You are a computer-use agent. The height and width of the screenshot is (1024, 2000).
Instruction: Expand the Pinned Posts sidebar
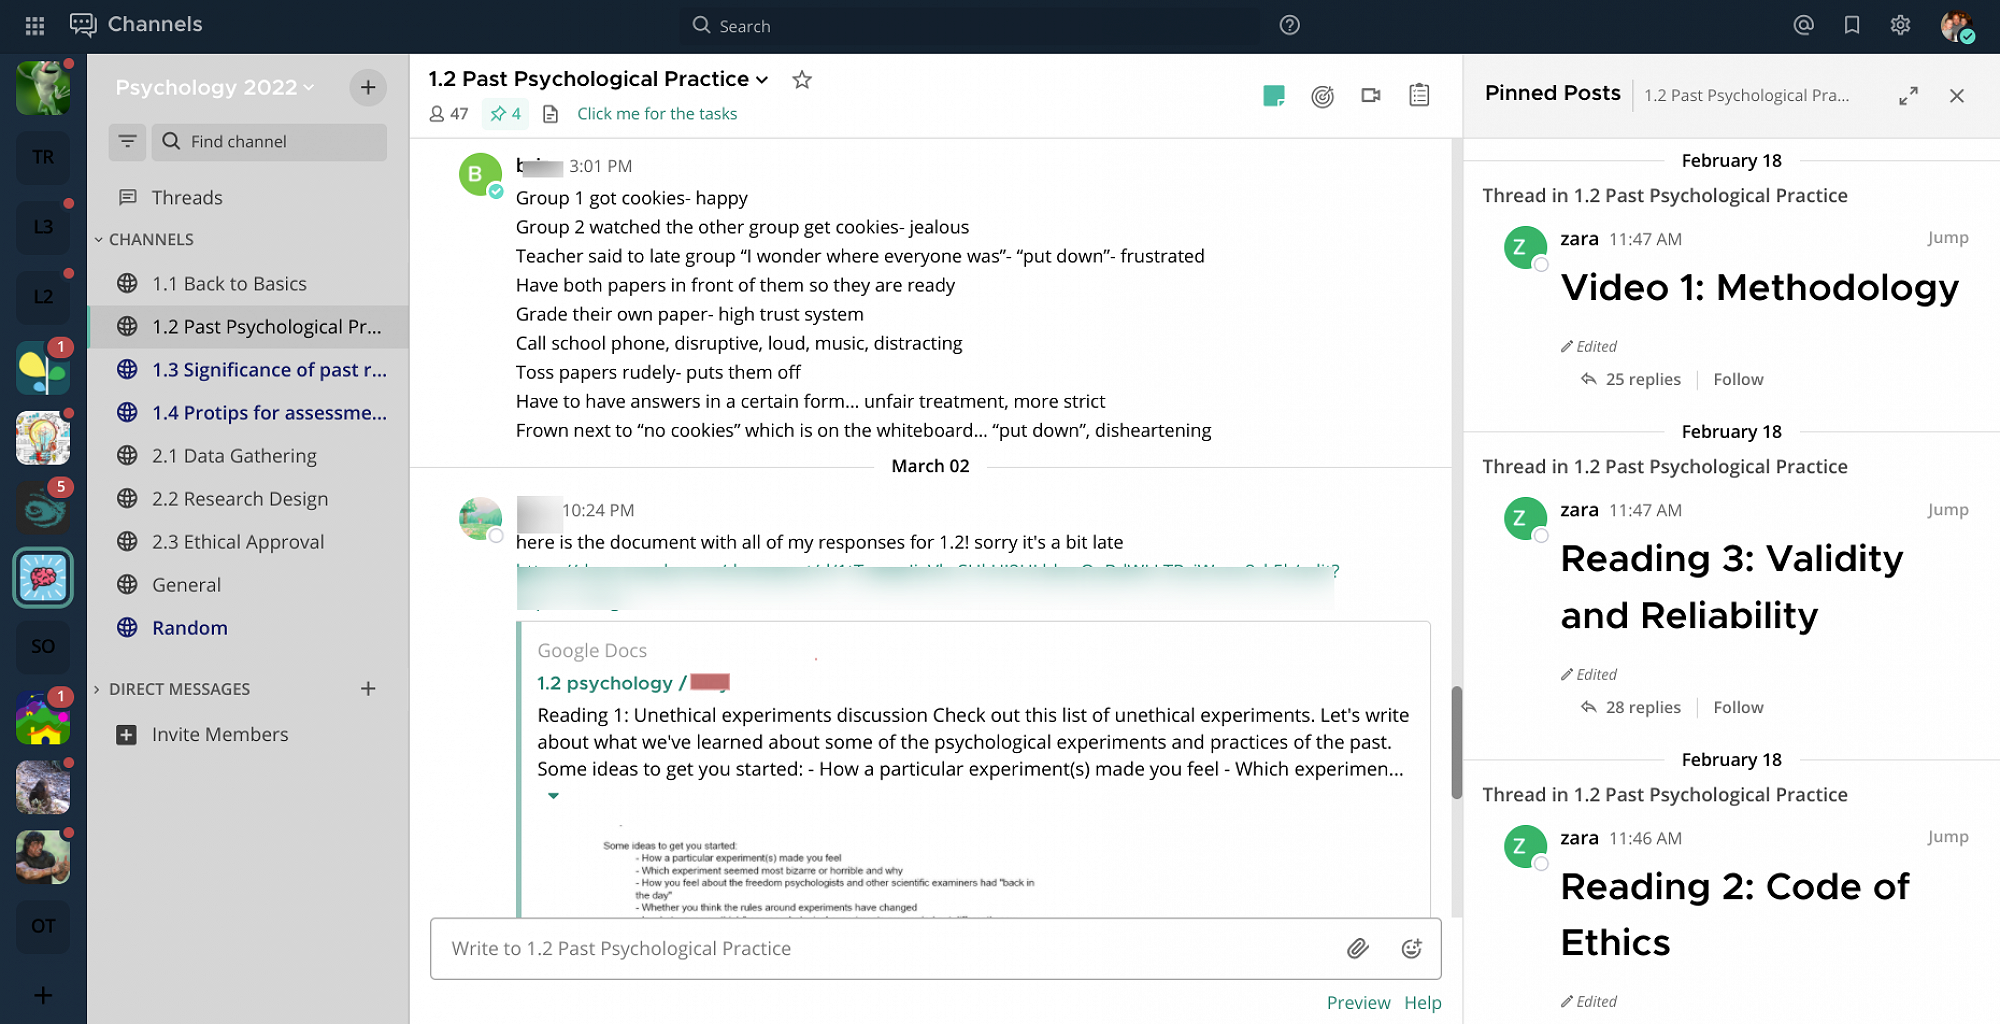pos(1908,96)
